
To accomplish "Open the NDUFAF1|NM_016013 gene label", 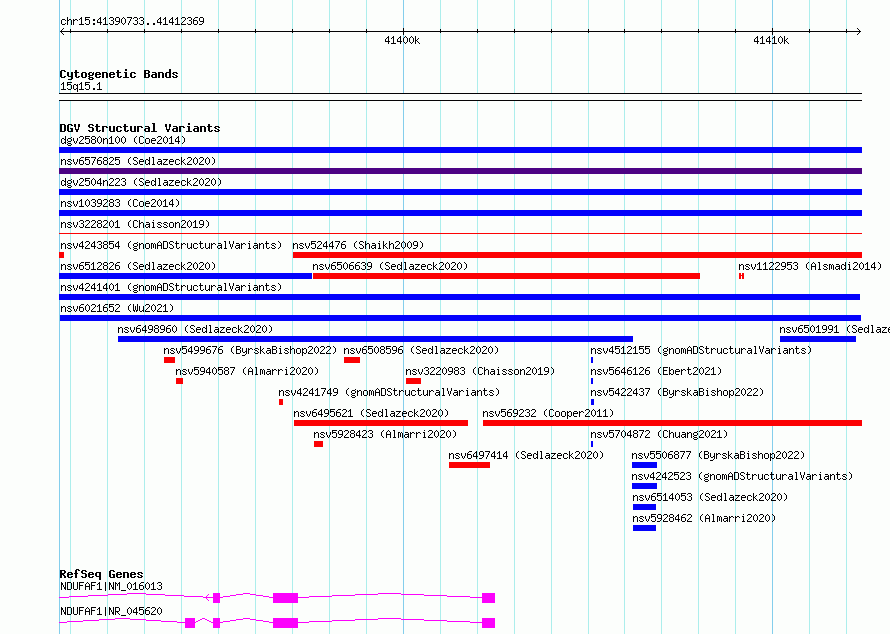I will click(x=111, y=586).
